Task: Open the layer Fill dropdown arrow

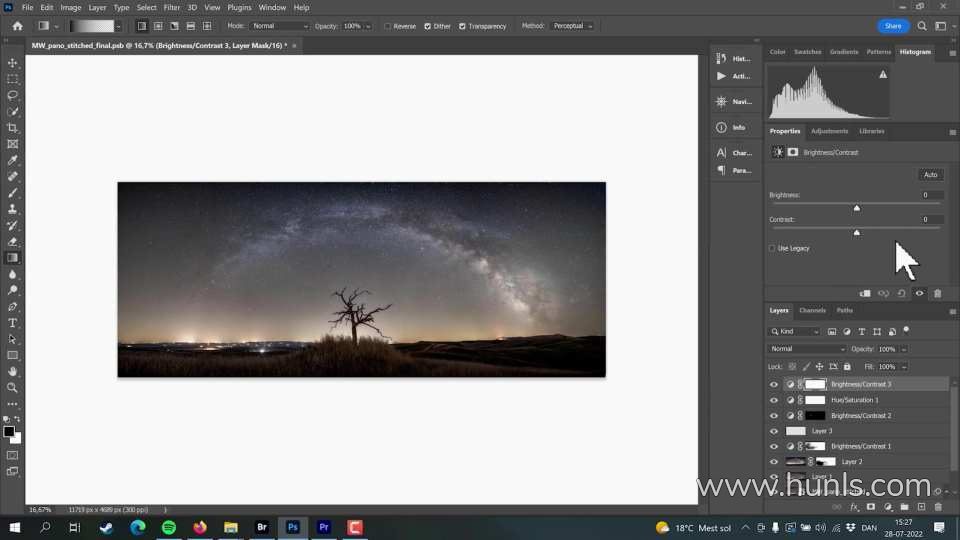Action: click(x=904, y=367)
